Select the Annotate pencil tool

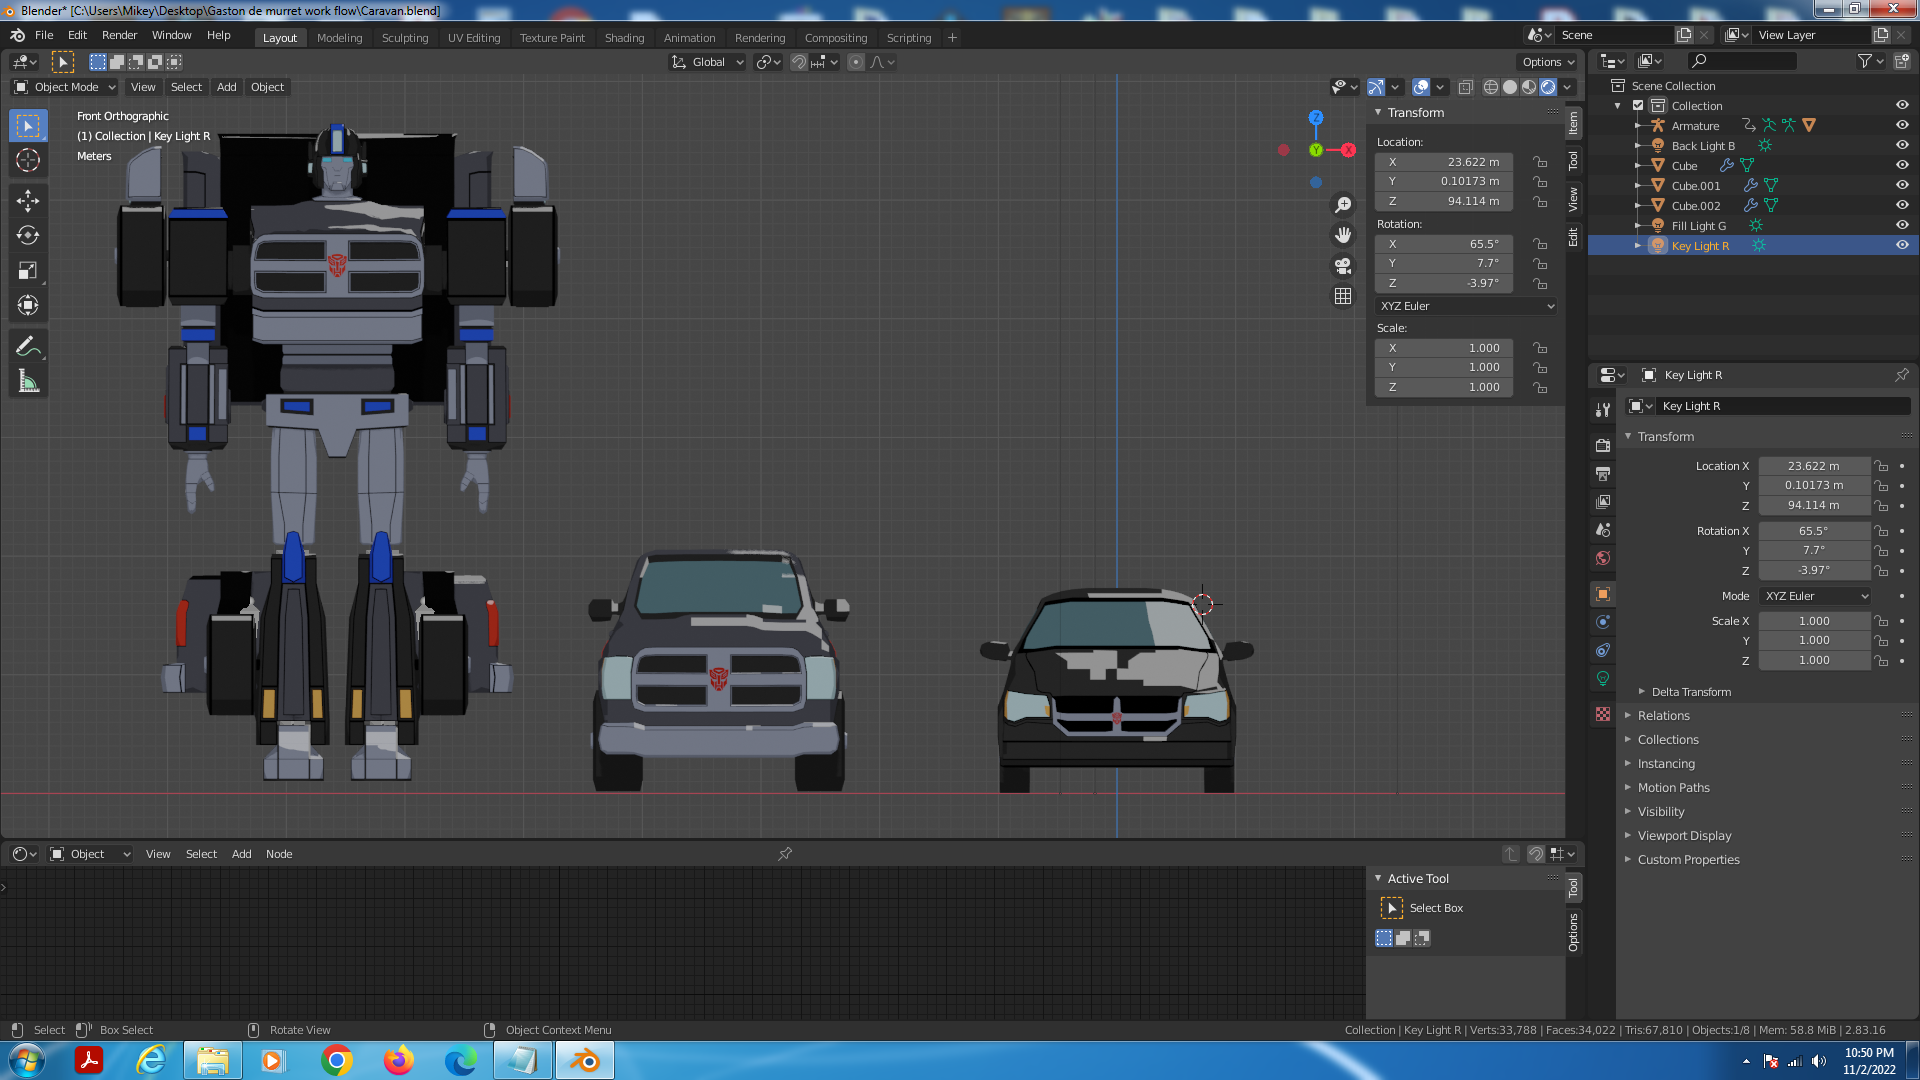point(28,346)
